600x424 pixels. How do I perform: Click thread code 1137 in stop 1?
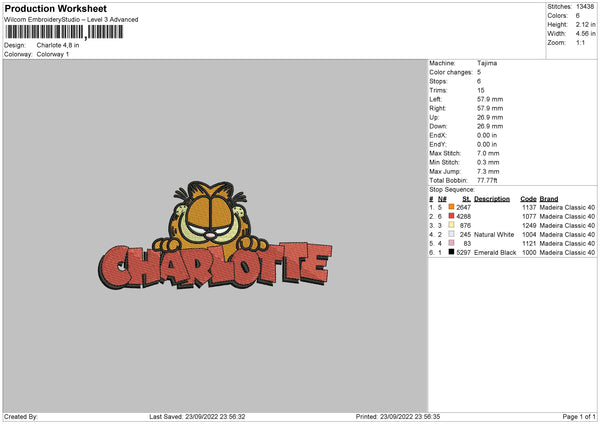point(529,207)
